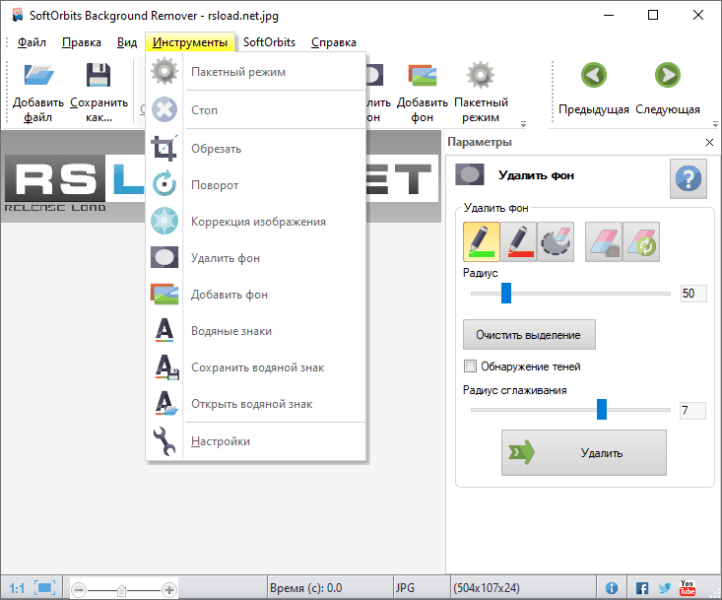Click wrench icon next to Настройки

tap(164, 441)
